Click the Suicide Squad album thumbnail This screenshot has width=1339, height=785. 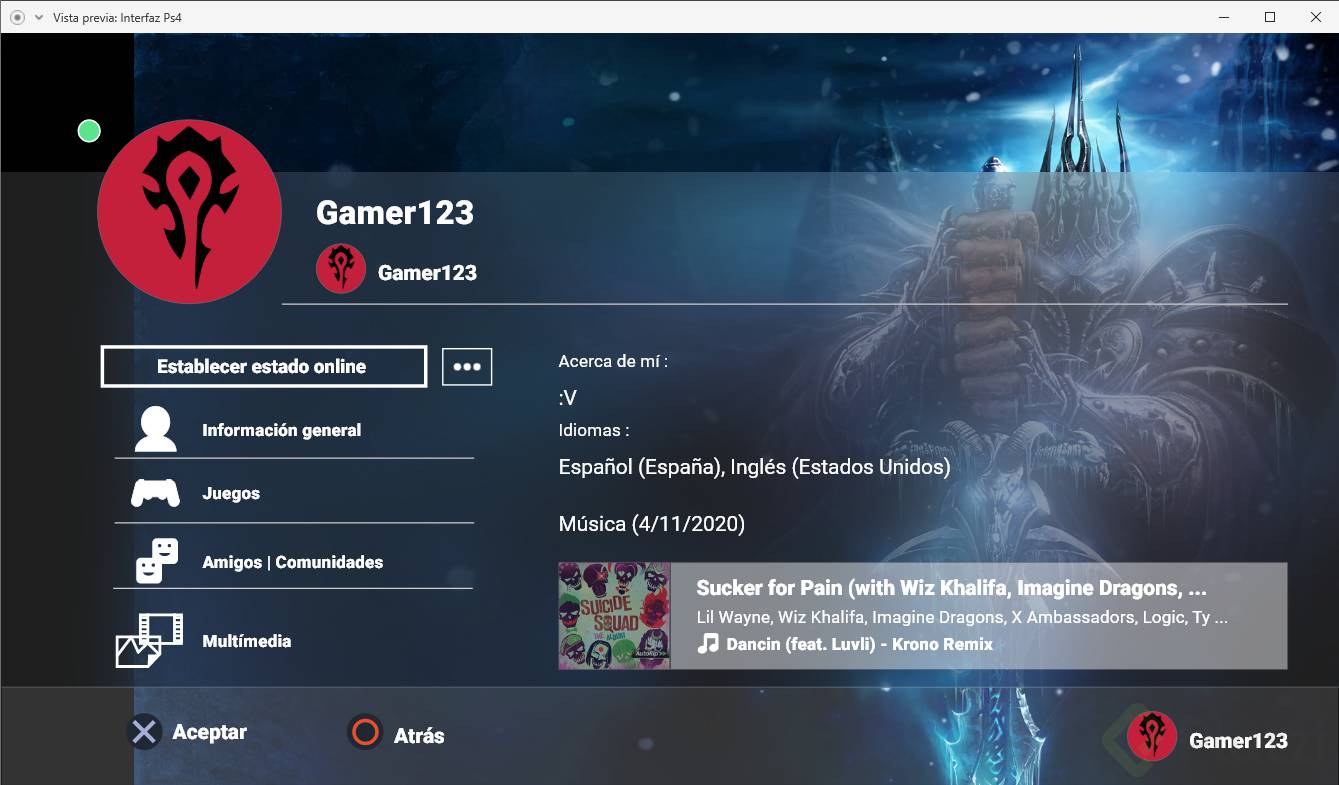613,614
